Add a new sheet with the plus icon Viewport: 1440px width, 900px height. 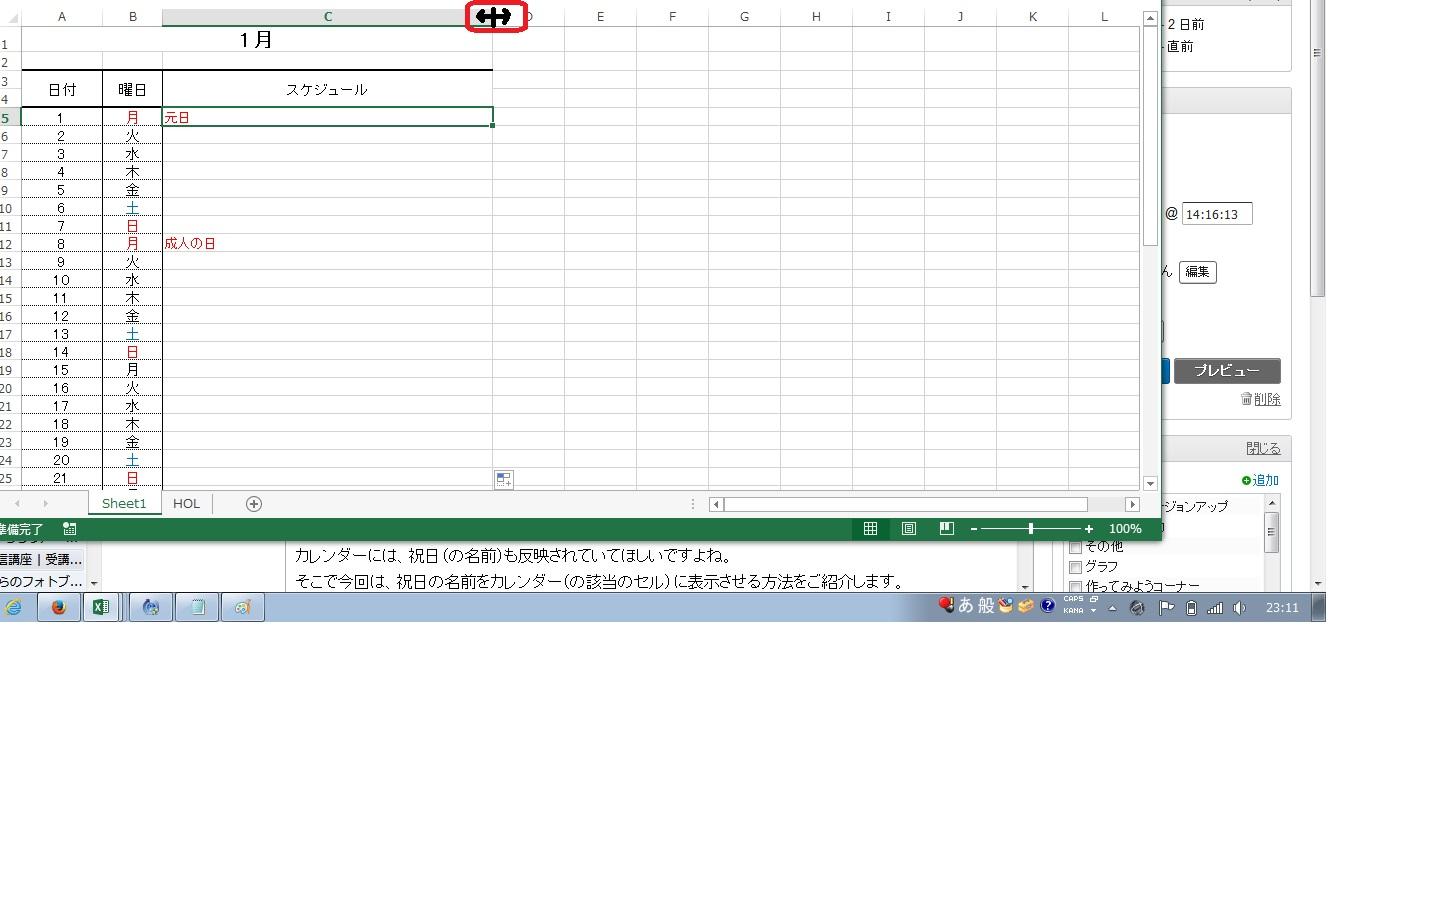(x=254, y=504)
